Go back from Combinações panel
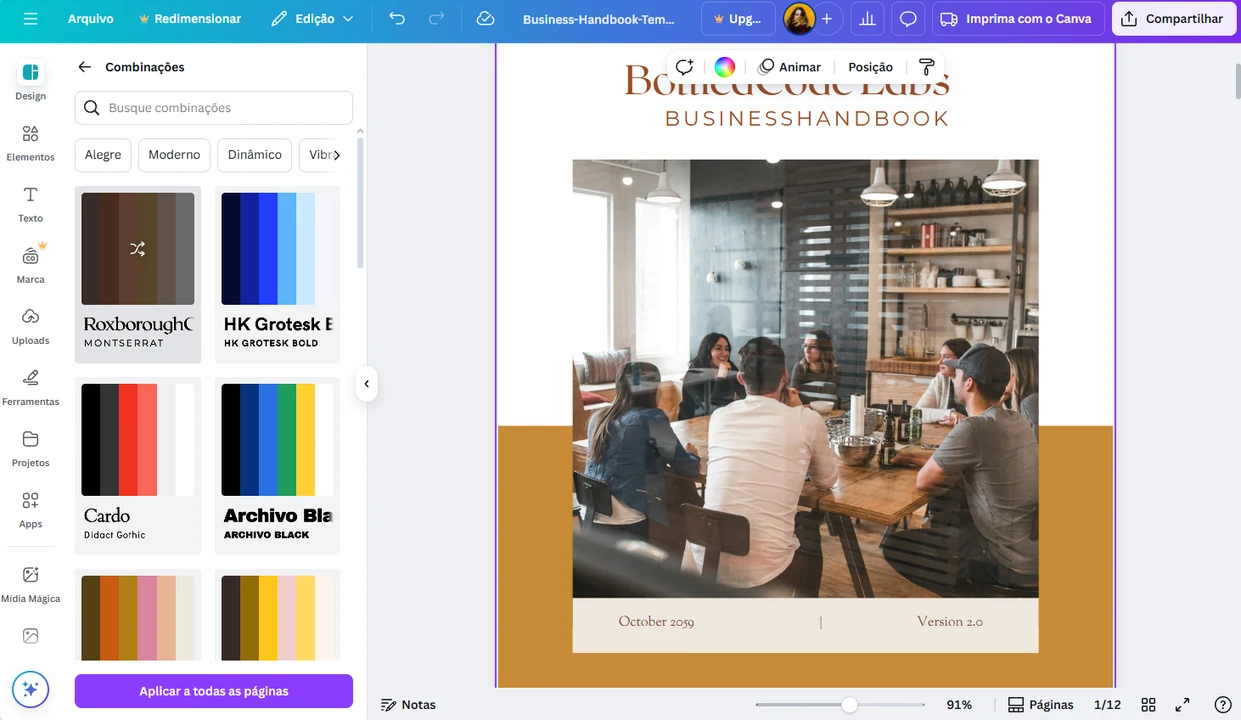The image size is (1241, 720). tap(85, 67)
